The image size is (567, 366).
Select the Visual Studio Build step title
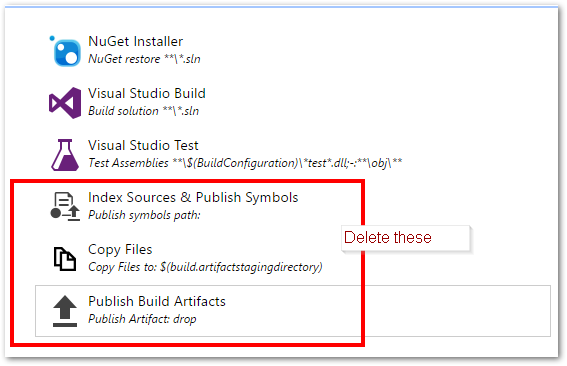coord(147,93)
